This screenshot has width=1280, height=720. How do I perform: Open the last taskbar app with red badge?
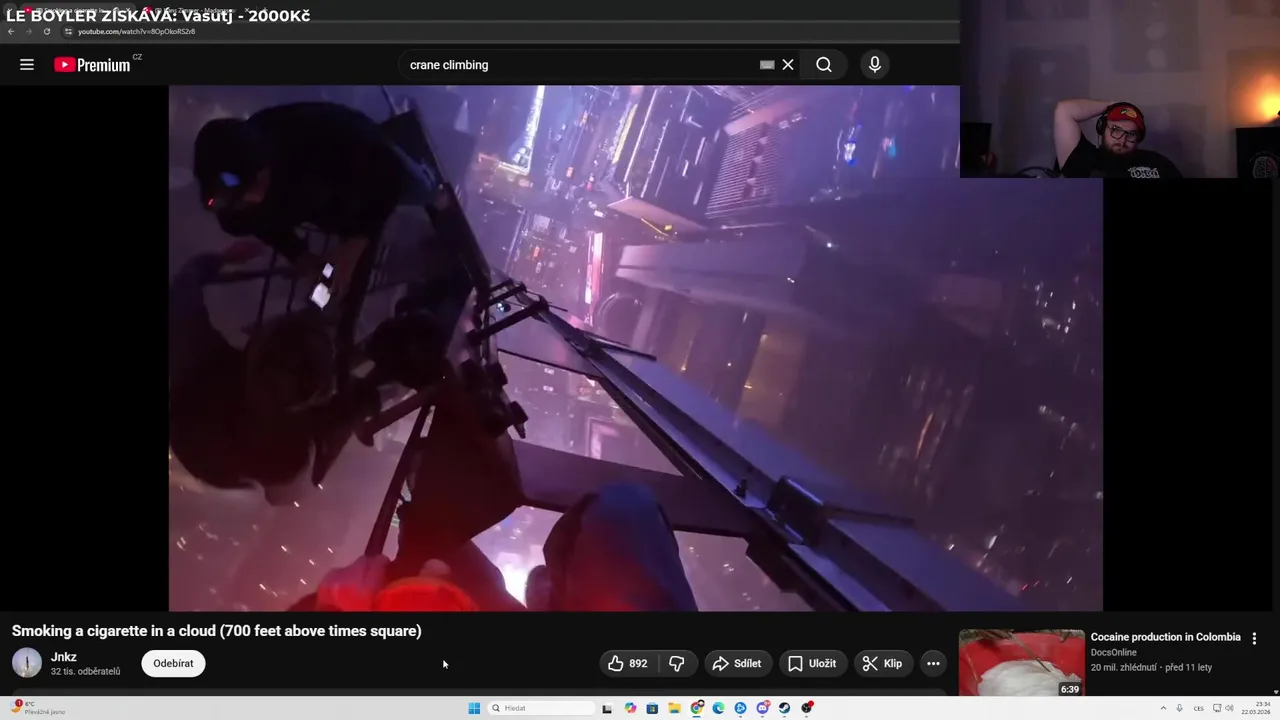pyautogui.click(x=807, y=708)
